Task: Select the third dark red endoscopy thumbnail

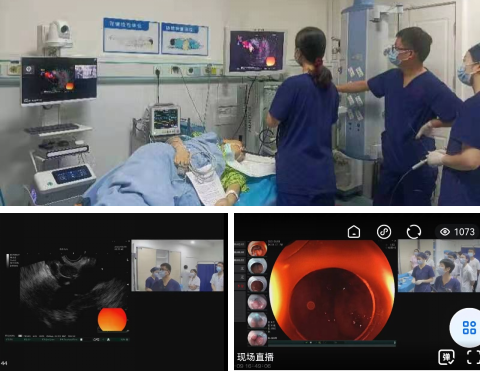Action: click(x=257, y=284)
